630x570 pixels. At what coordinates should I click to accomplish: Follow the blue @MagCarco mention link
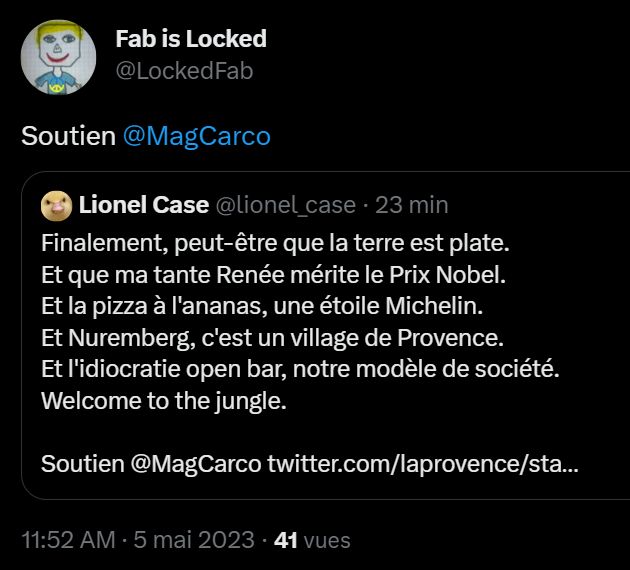196,136
